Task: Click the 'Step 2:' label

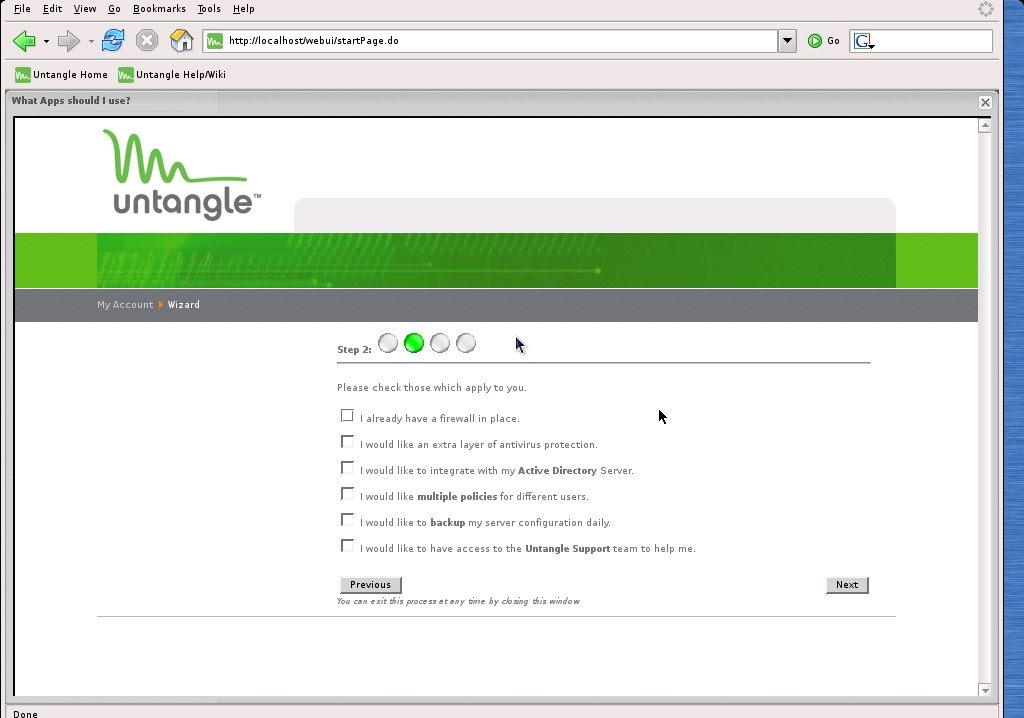Action: (x=354, y=350)
